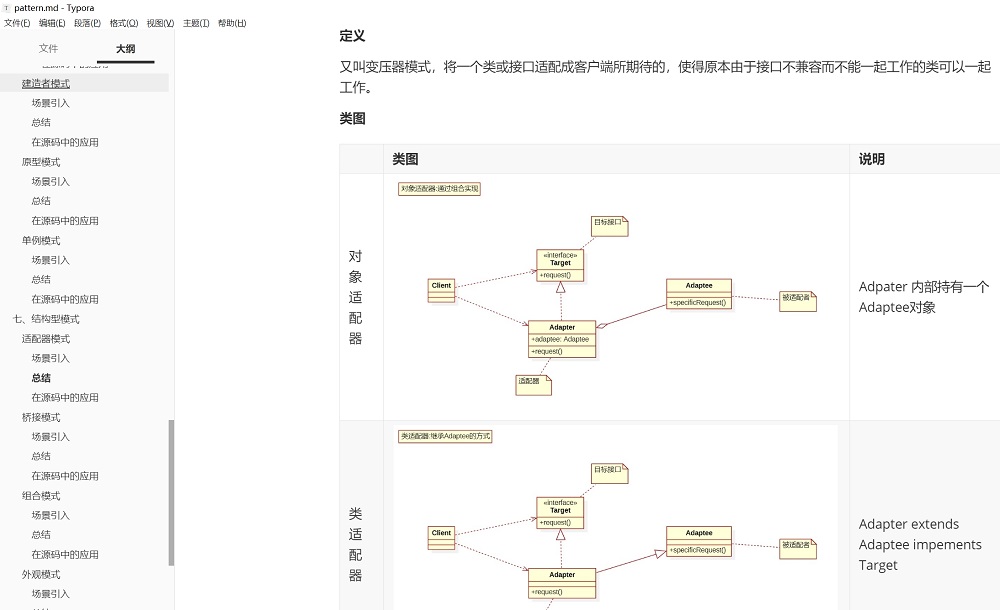Jump to 七、结构型模式 in the outline
Image resolution: width=1000 pixels, height=610 pixels.
(46, 319)
